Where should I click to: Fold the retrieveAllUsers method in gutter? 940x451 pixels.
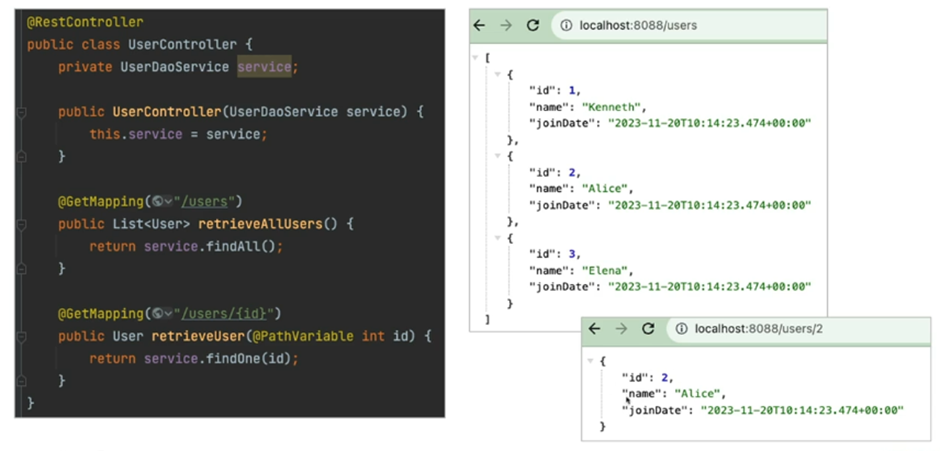click(22, 224)
